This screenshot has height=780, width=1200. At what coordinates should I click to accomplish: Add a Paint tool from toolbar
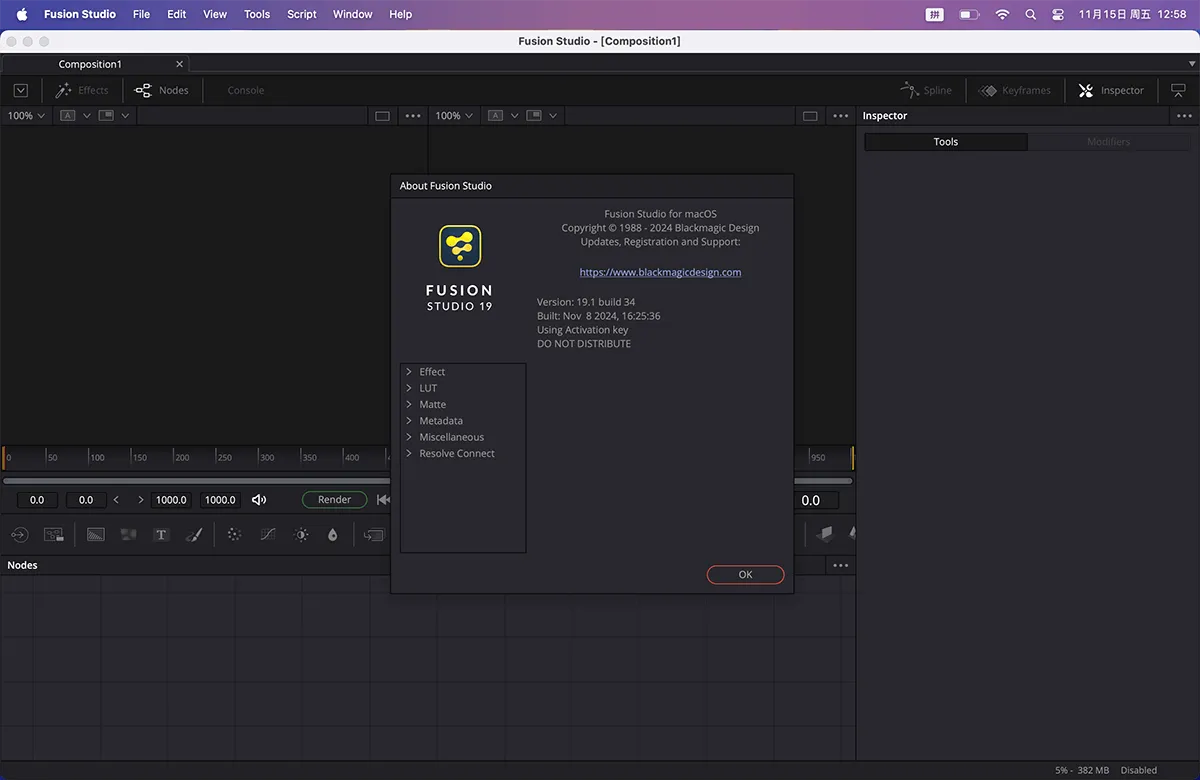tap(194, 535)
